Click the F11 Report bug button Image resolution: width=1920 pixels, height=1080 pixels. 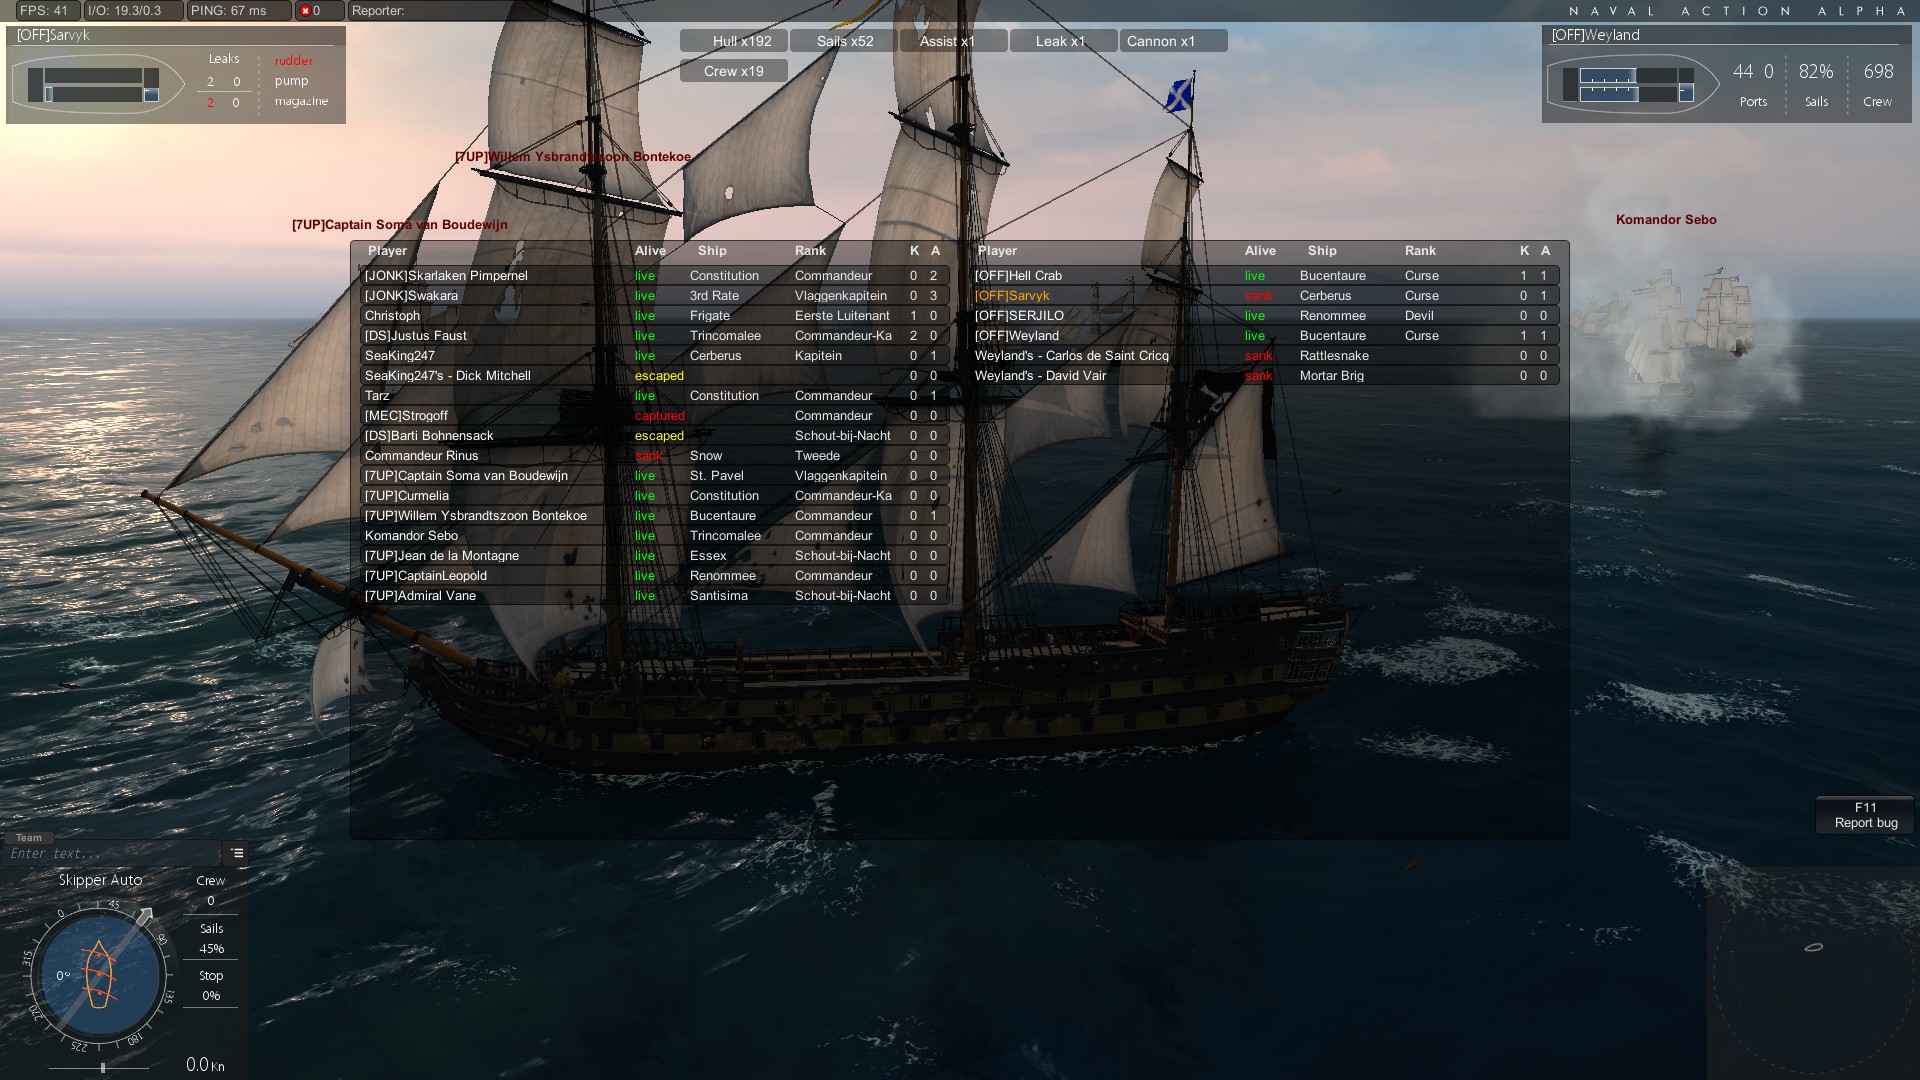click(x=1865, y=815)
